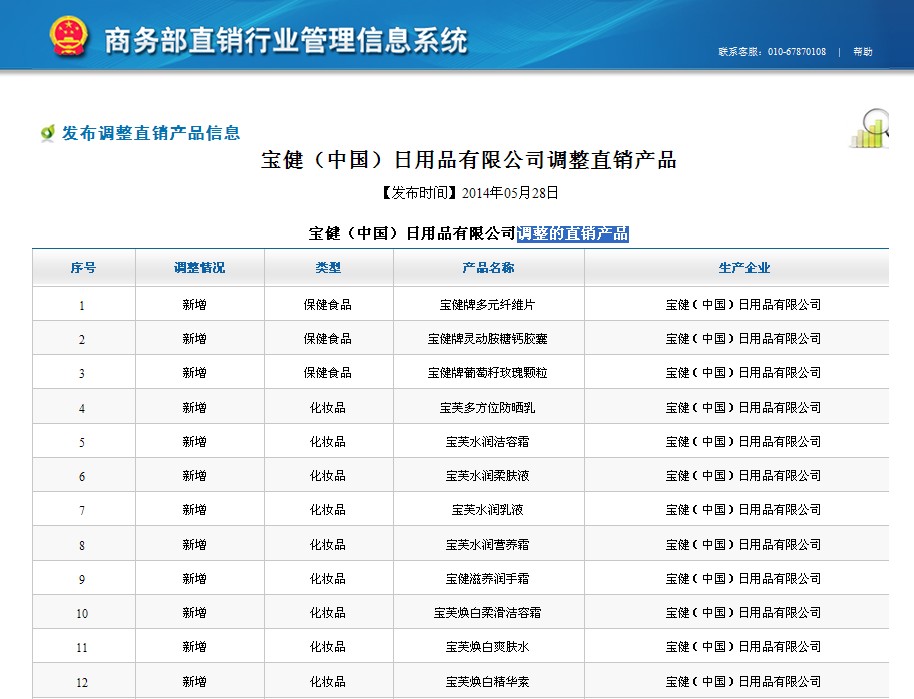
Task: Click the highlighted text 调整的直销产品
Action: click(573, 234)
